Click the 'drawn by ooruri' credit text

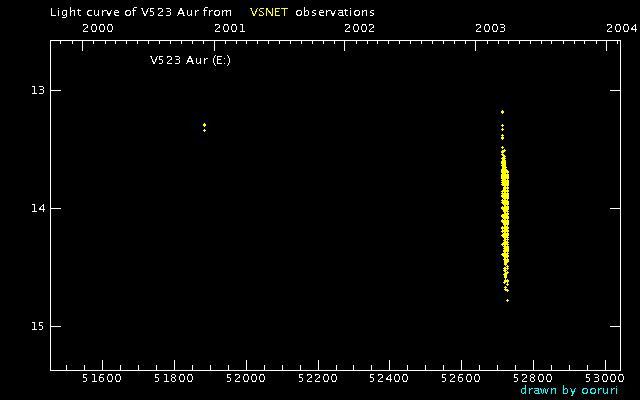(x=569, y=390)
